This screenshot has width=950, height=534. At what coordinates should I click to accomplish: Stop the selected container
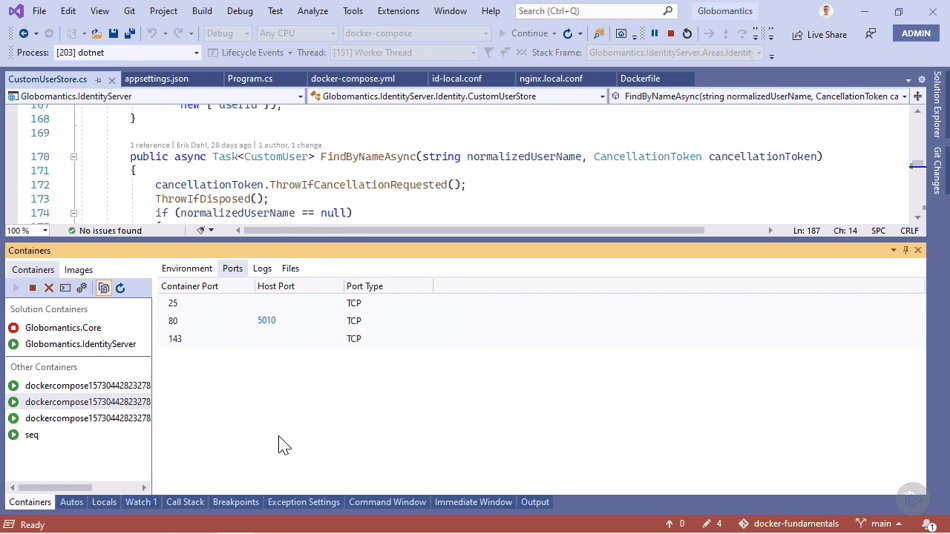33,288
